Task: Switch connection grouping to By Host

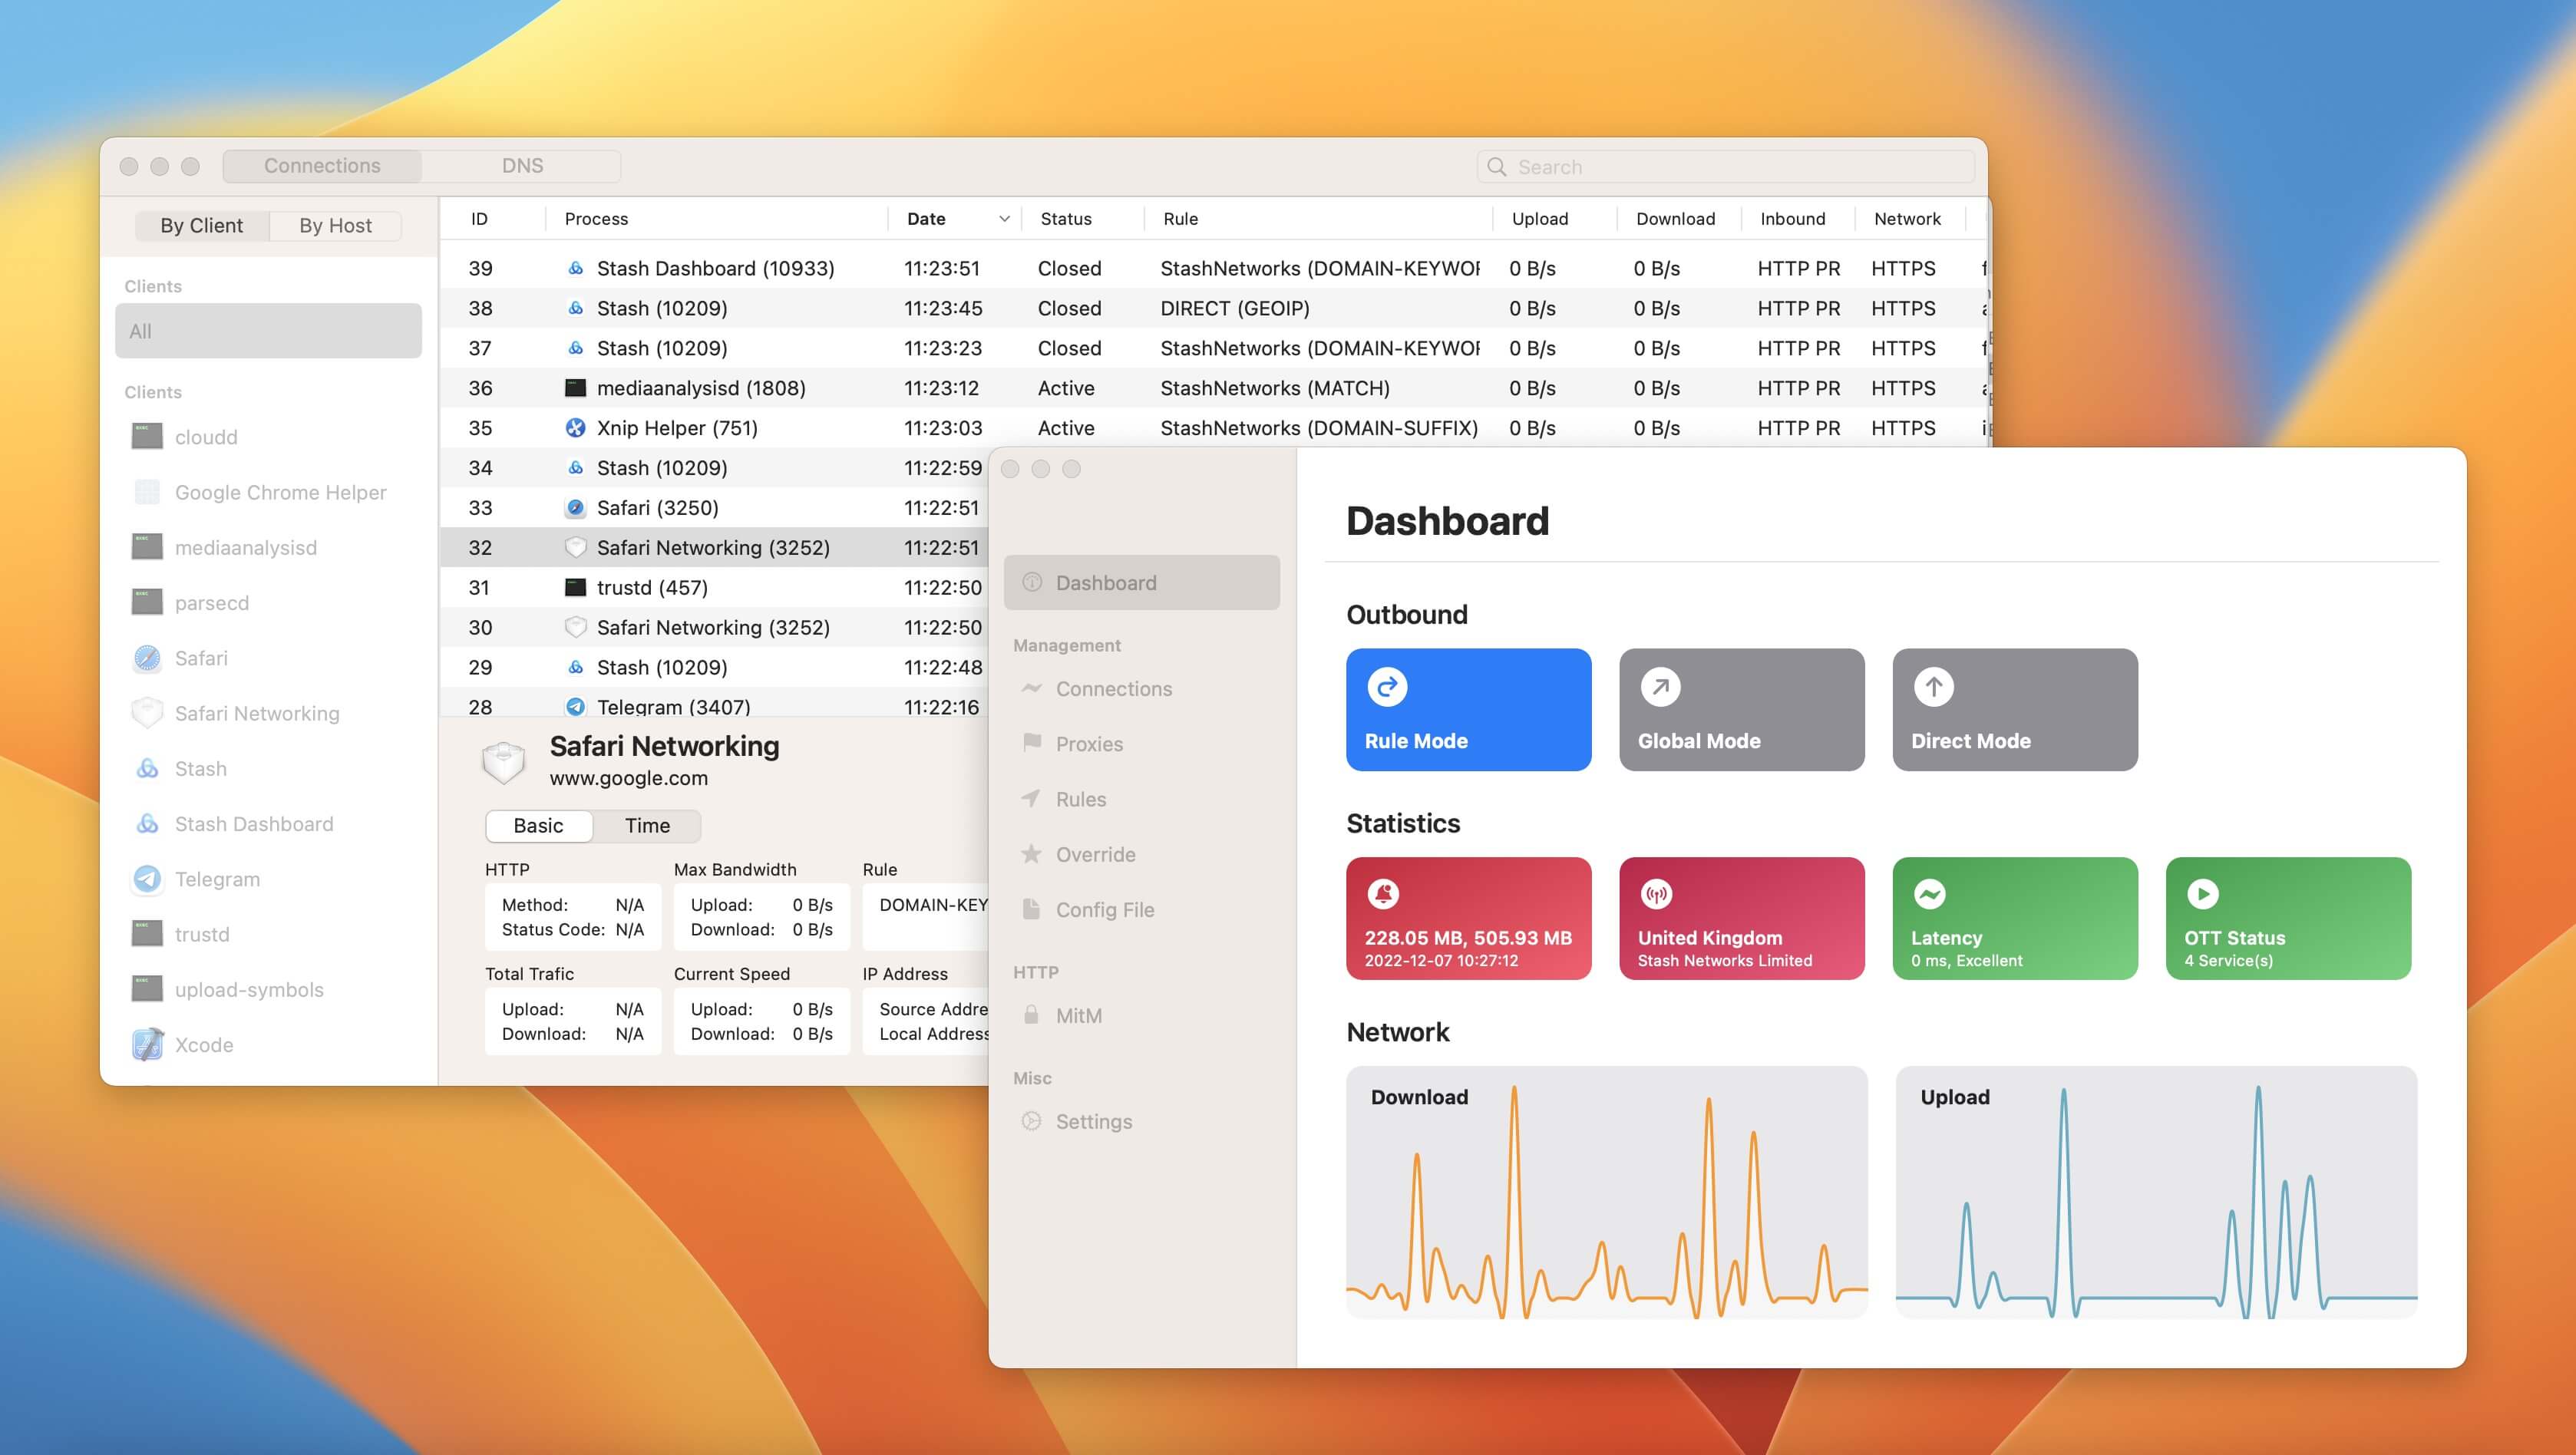Action: tap(335, 225)
